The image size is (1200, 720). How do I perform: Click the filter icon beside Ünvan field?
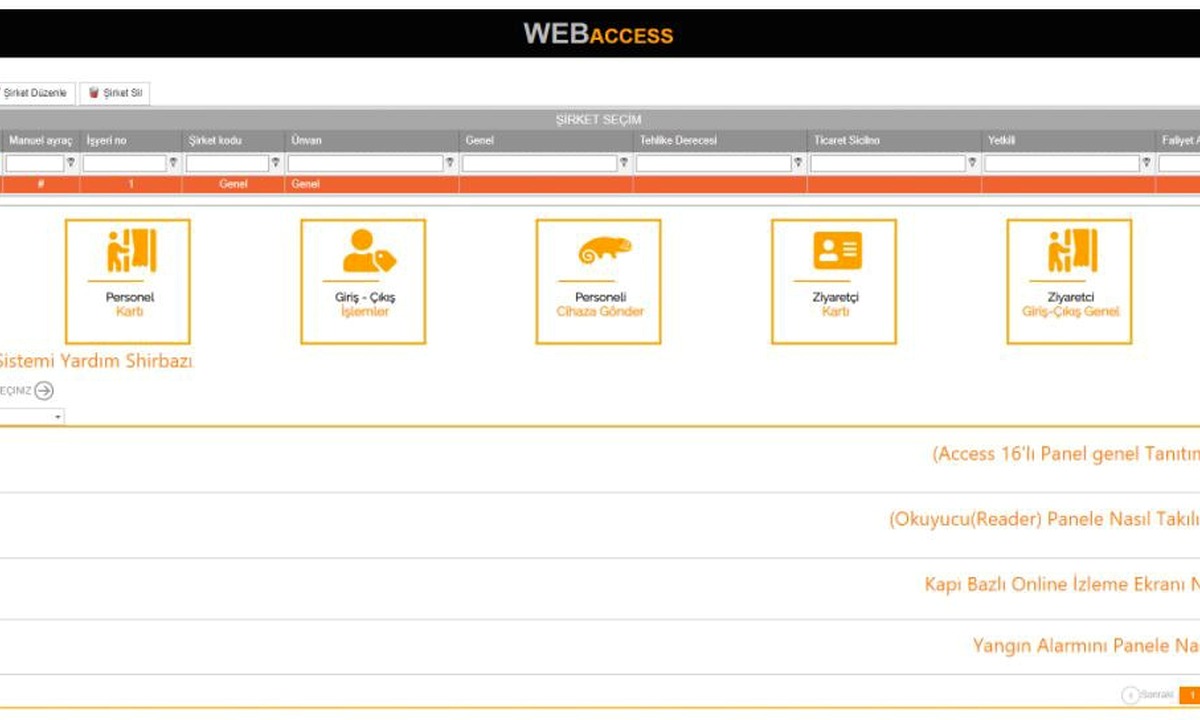449,162
